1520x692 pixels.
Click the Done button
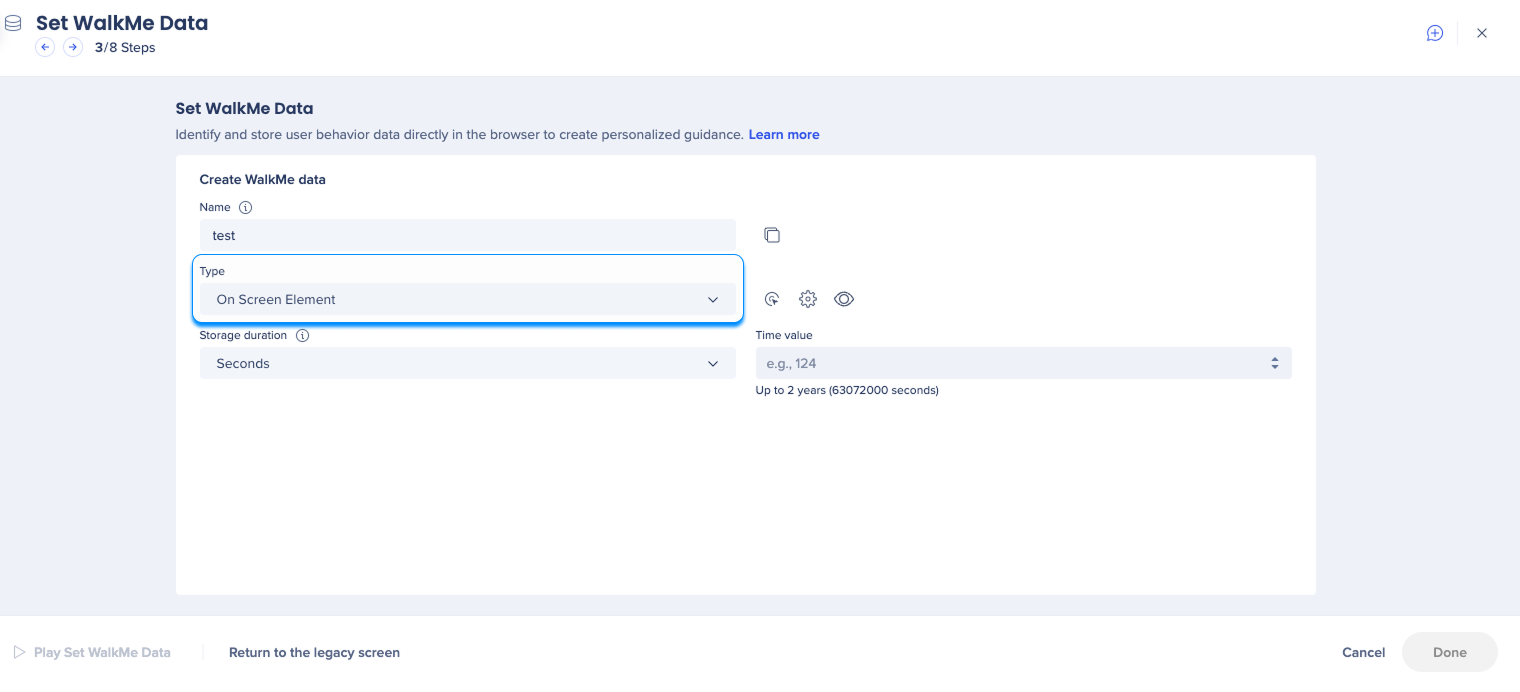tap(1449, 652)
